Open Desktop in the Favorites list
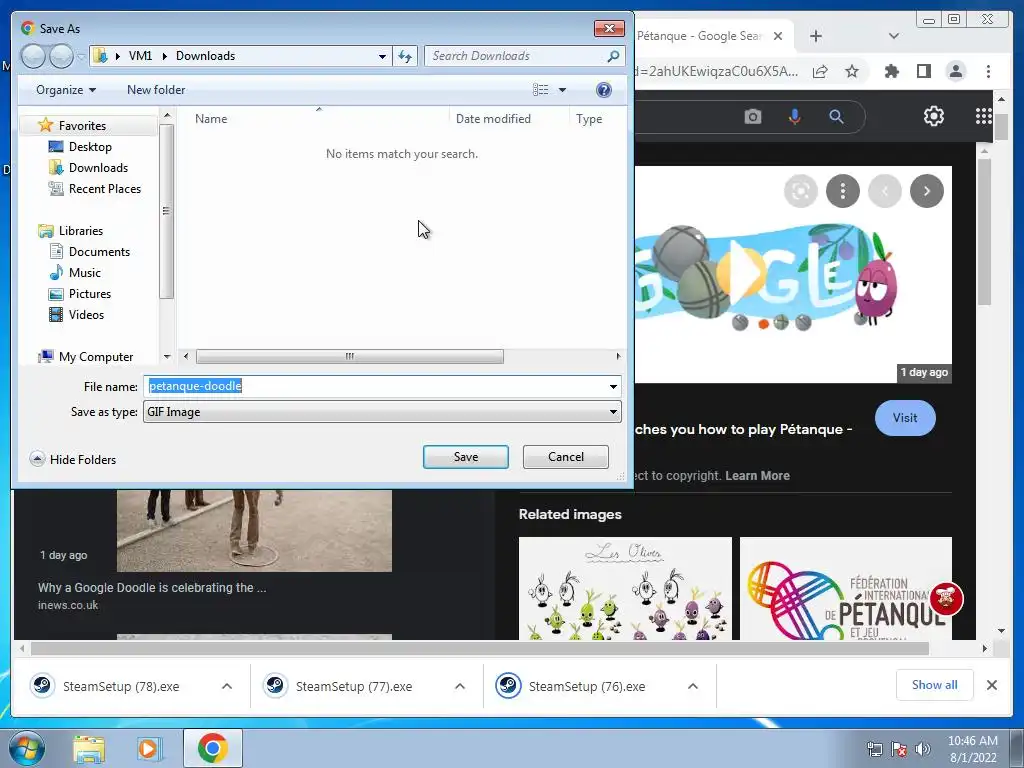 tap(90, 147)
